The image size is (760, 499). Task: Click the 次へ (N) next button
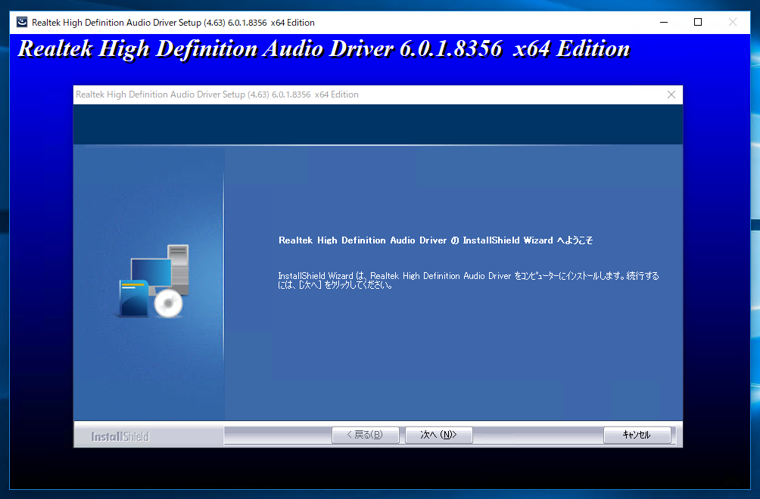pyautogui.click(x=439, y=435)
